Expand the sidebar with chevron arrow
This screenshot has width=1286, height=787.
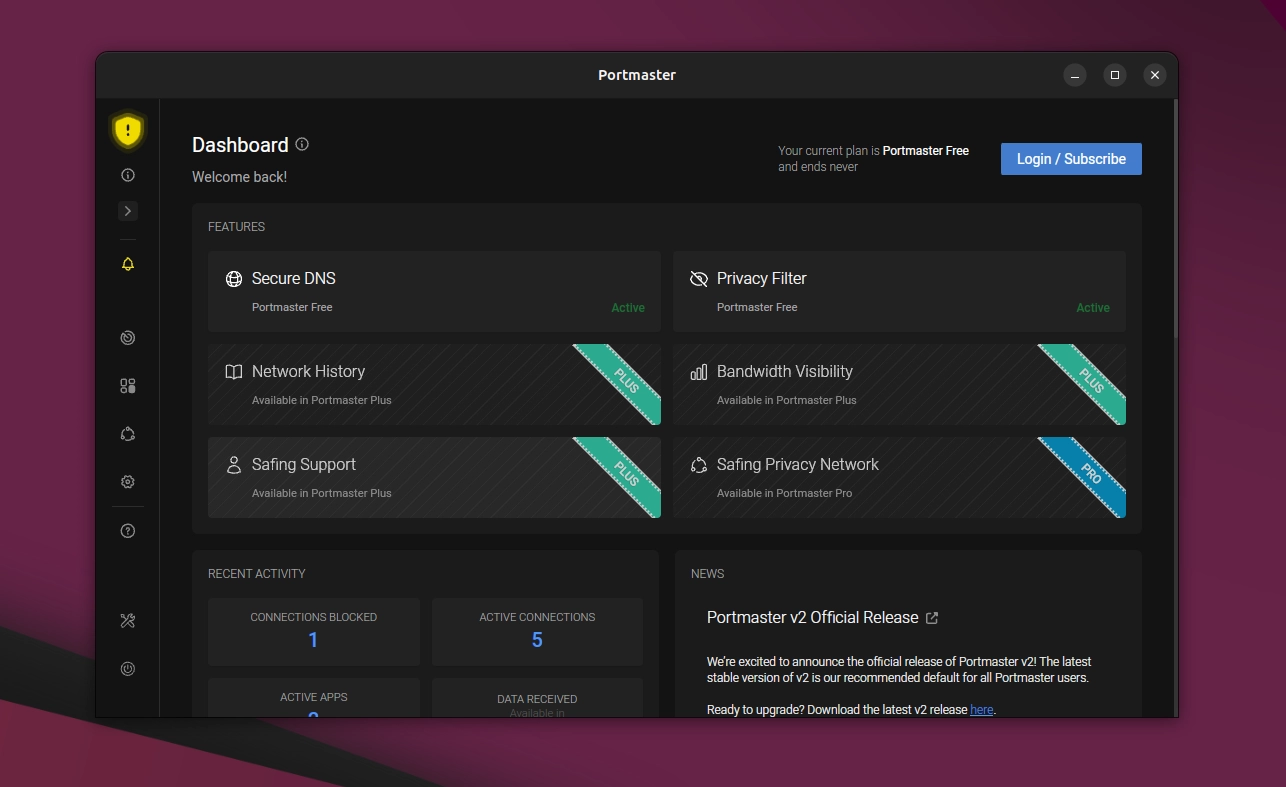pyautogui.click(x=127, y=211)
